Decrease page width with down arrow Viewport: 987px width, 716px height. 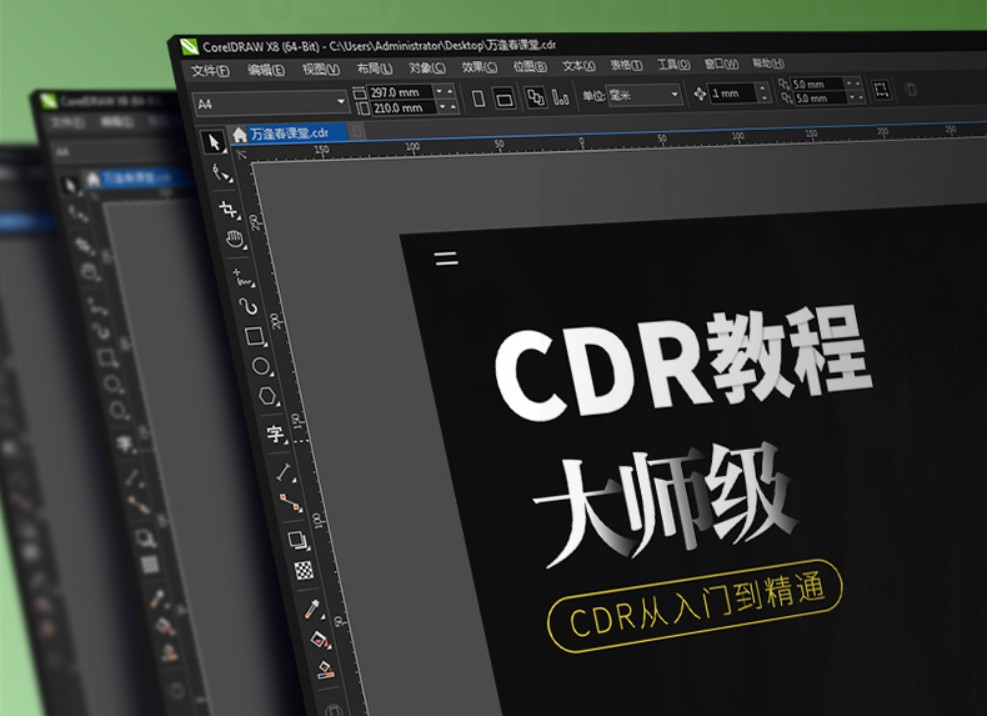coord(439,91)
